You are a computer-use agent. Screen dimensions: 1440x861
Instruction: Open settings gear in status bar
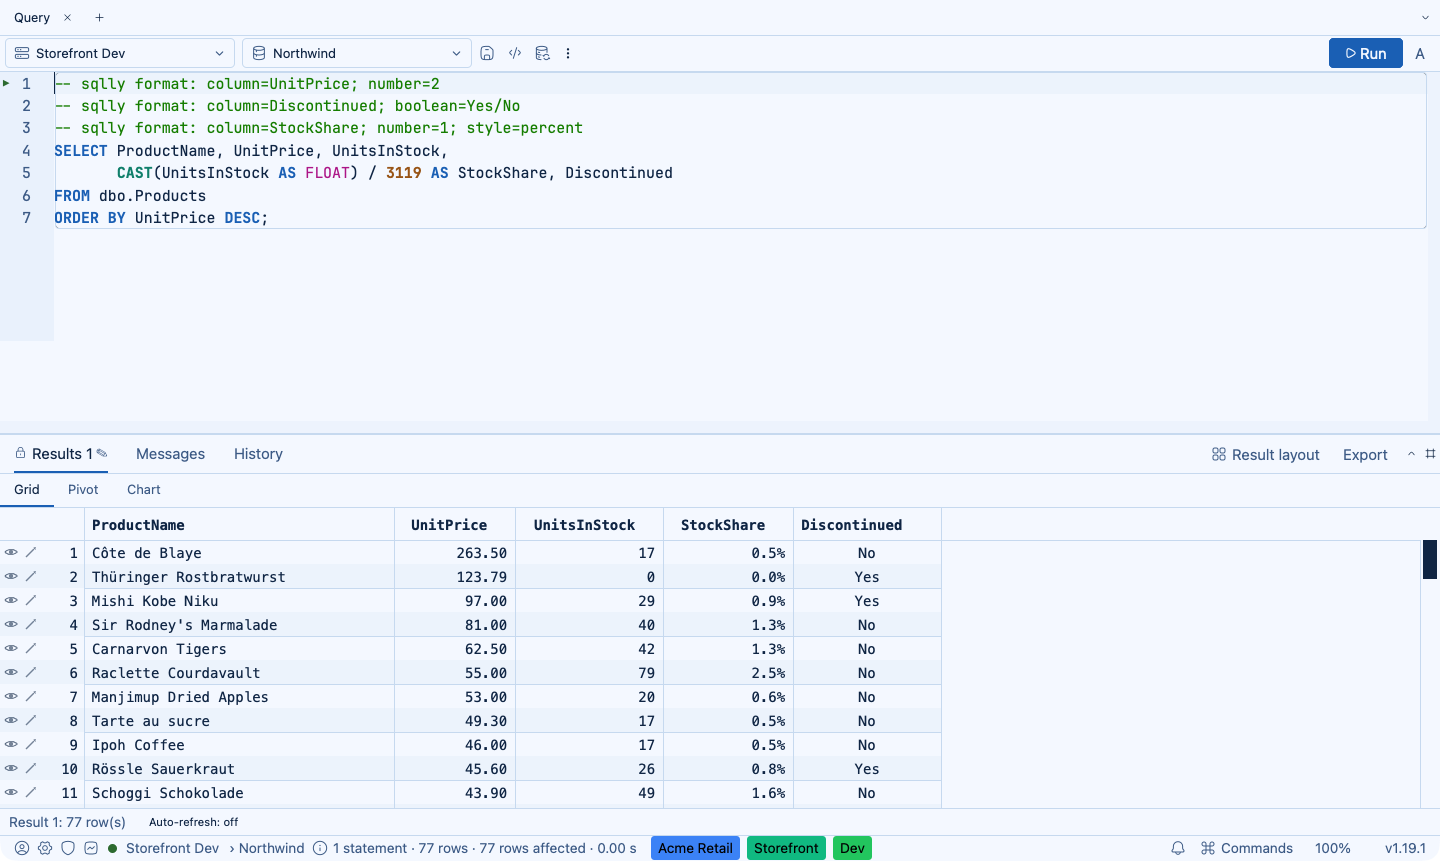coord(45,848)
